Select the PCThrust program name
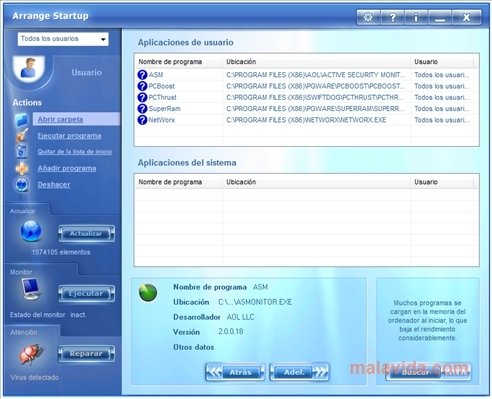This screenshot has height=399, width=492. click(x=162, y=97)
